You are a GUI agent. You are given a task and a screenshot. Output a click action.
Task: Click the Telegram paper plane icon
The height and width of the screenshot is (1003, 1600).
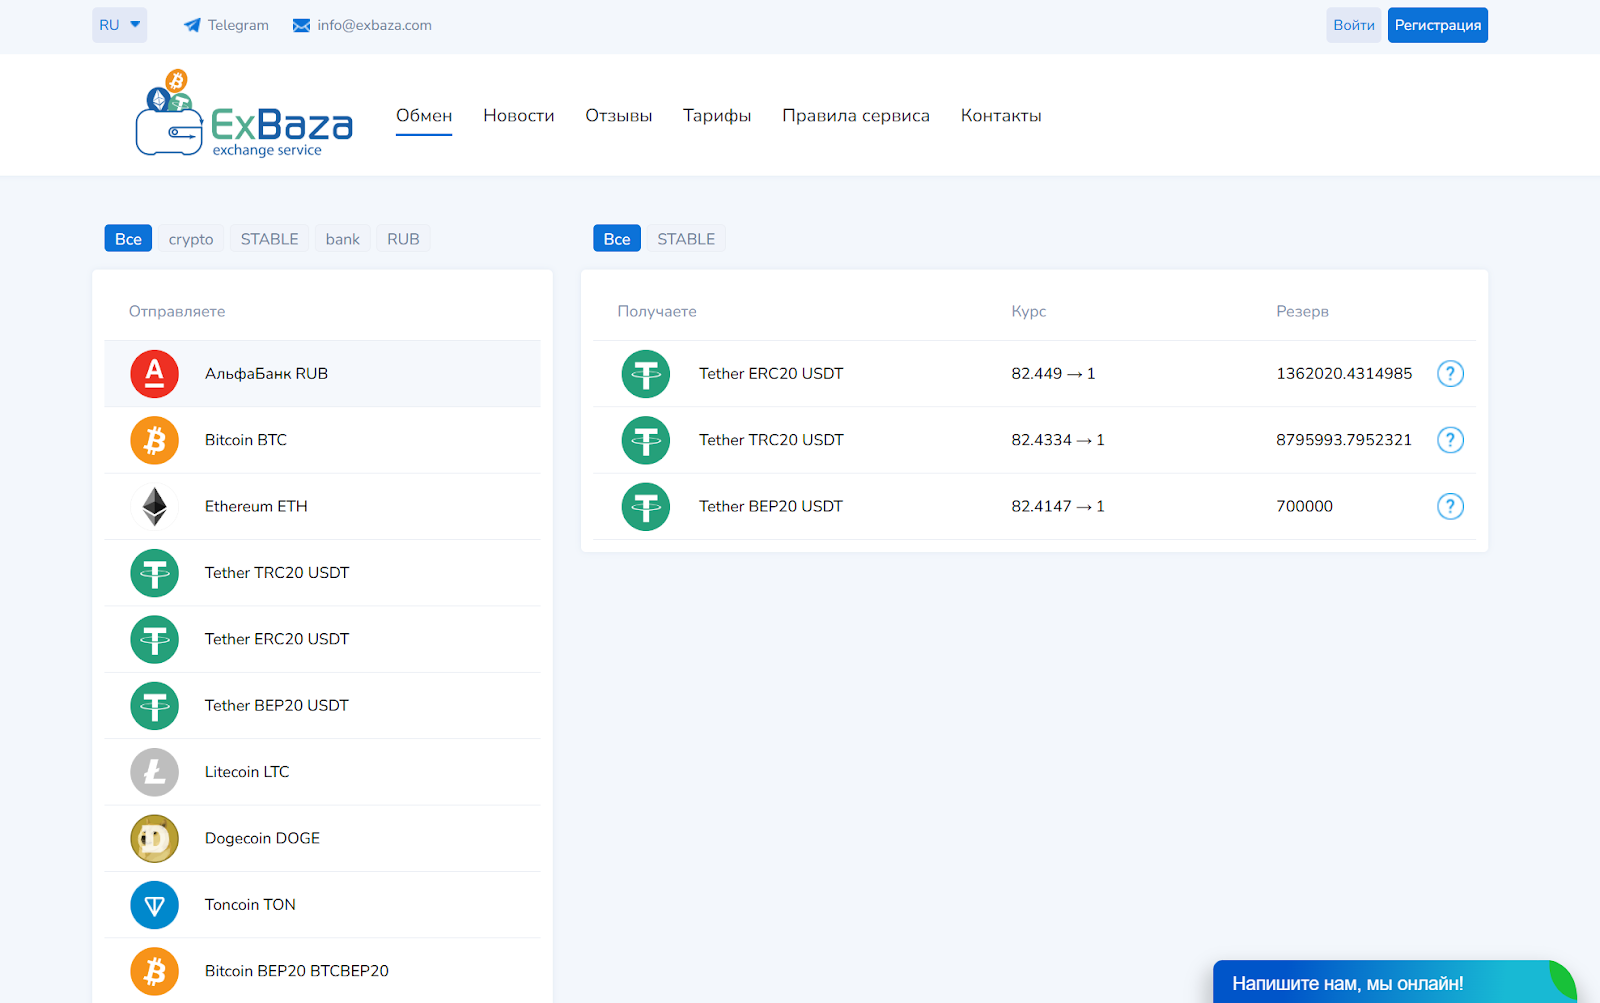(192, 25)
